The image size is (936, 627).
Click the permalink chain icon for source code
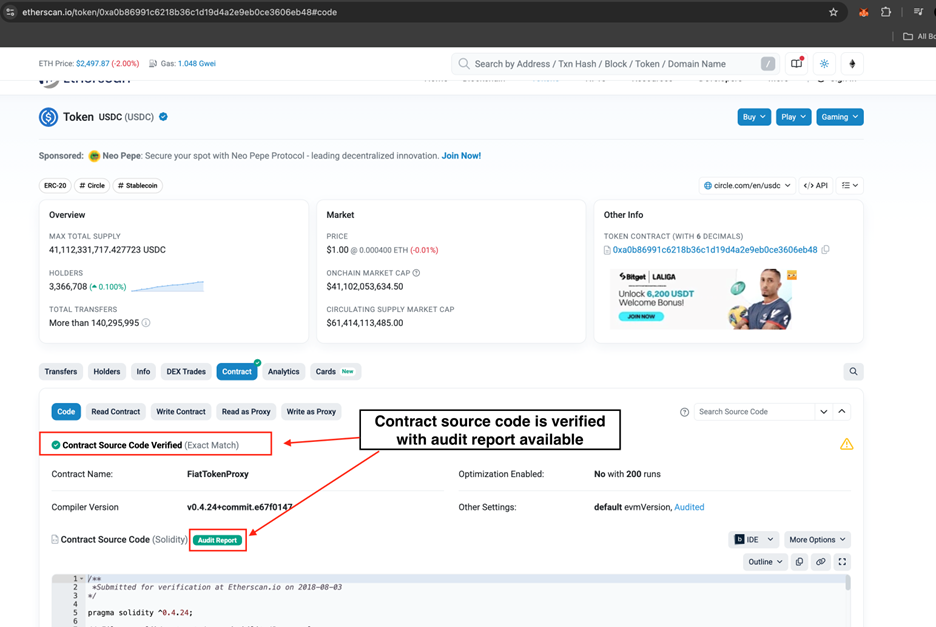pos(821,562)
